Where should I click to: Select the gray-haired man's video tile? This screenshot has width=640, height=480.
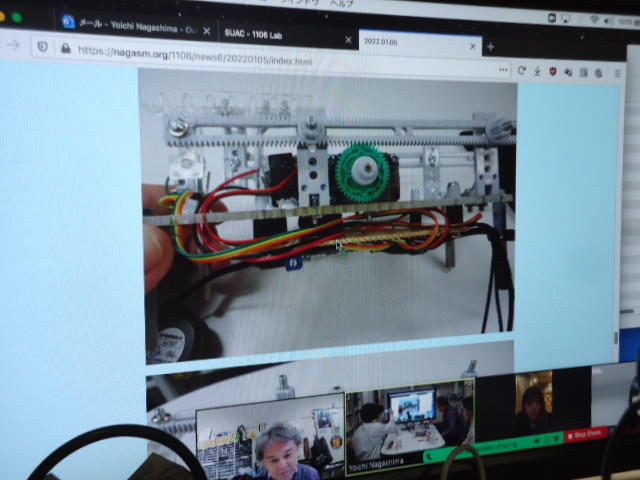point(270,437)
